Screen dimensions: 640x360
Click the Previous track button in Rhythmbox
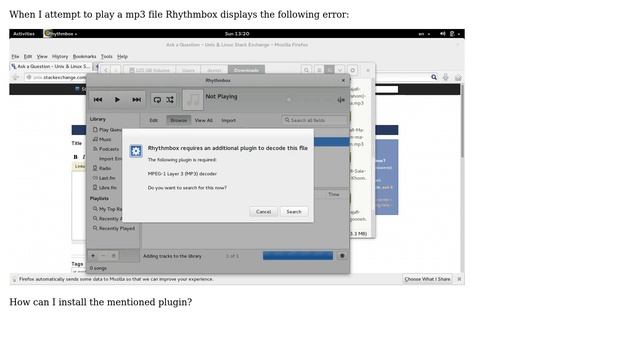click(98, 100)
